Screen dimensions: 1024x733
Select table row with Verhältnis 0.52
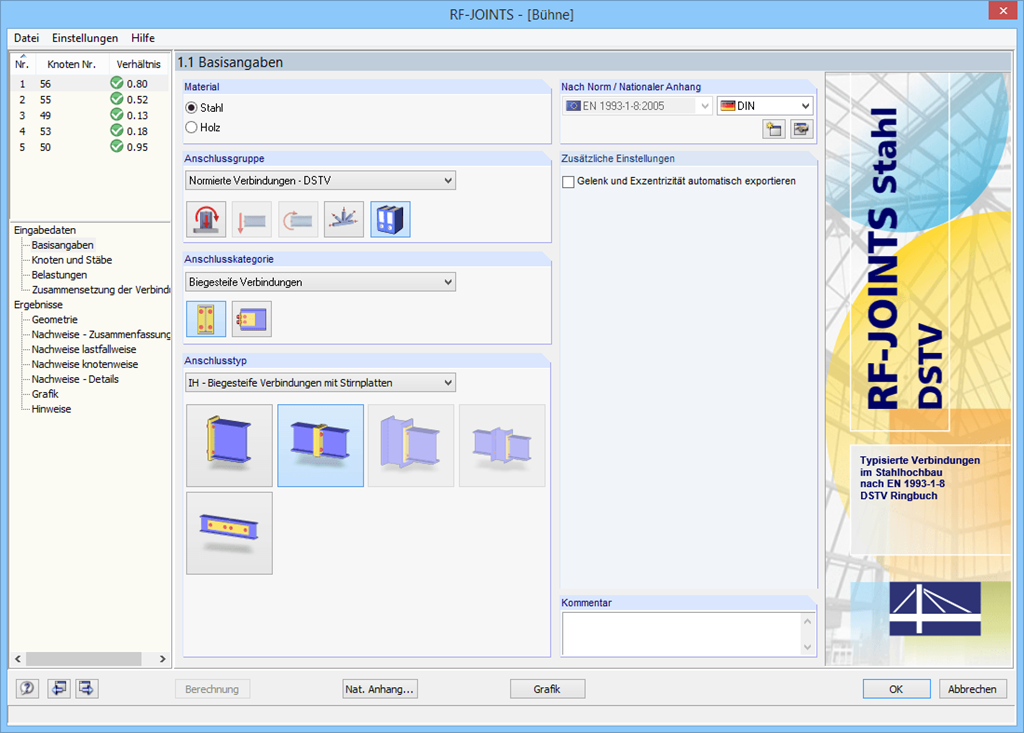point(89,99)
